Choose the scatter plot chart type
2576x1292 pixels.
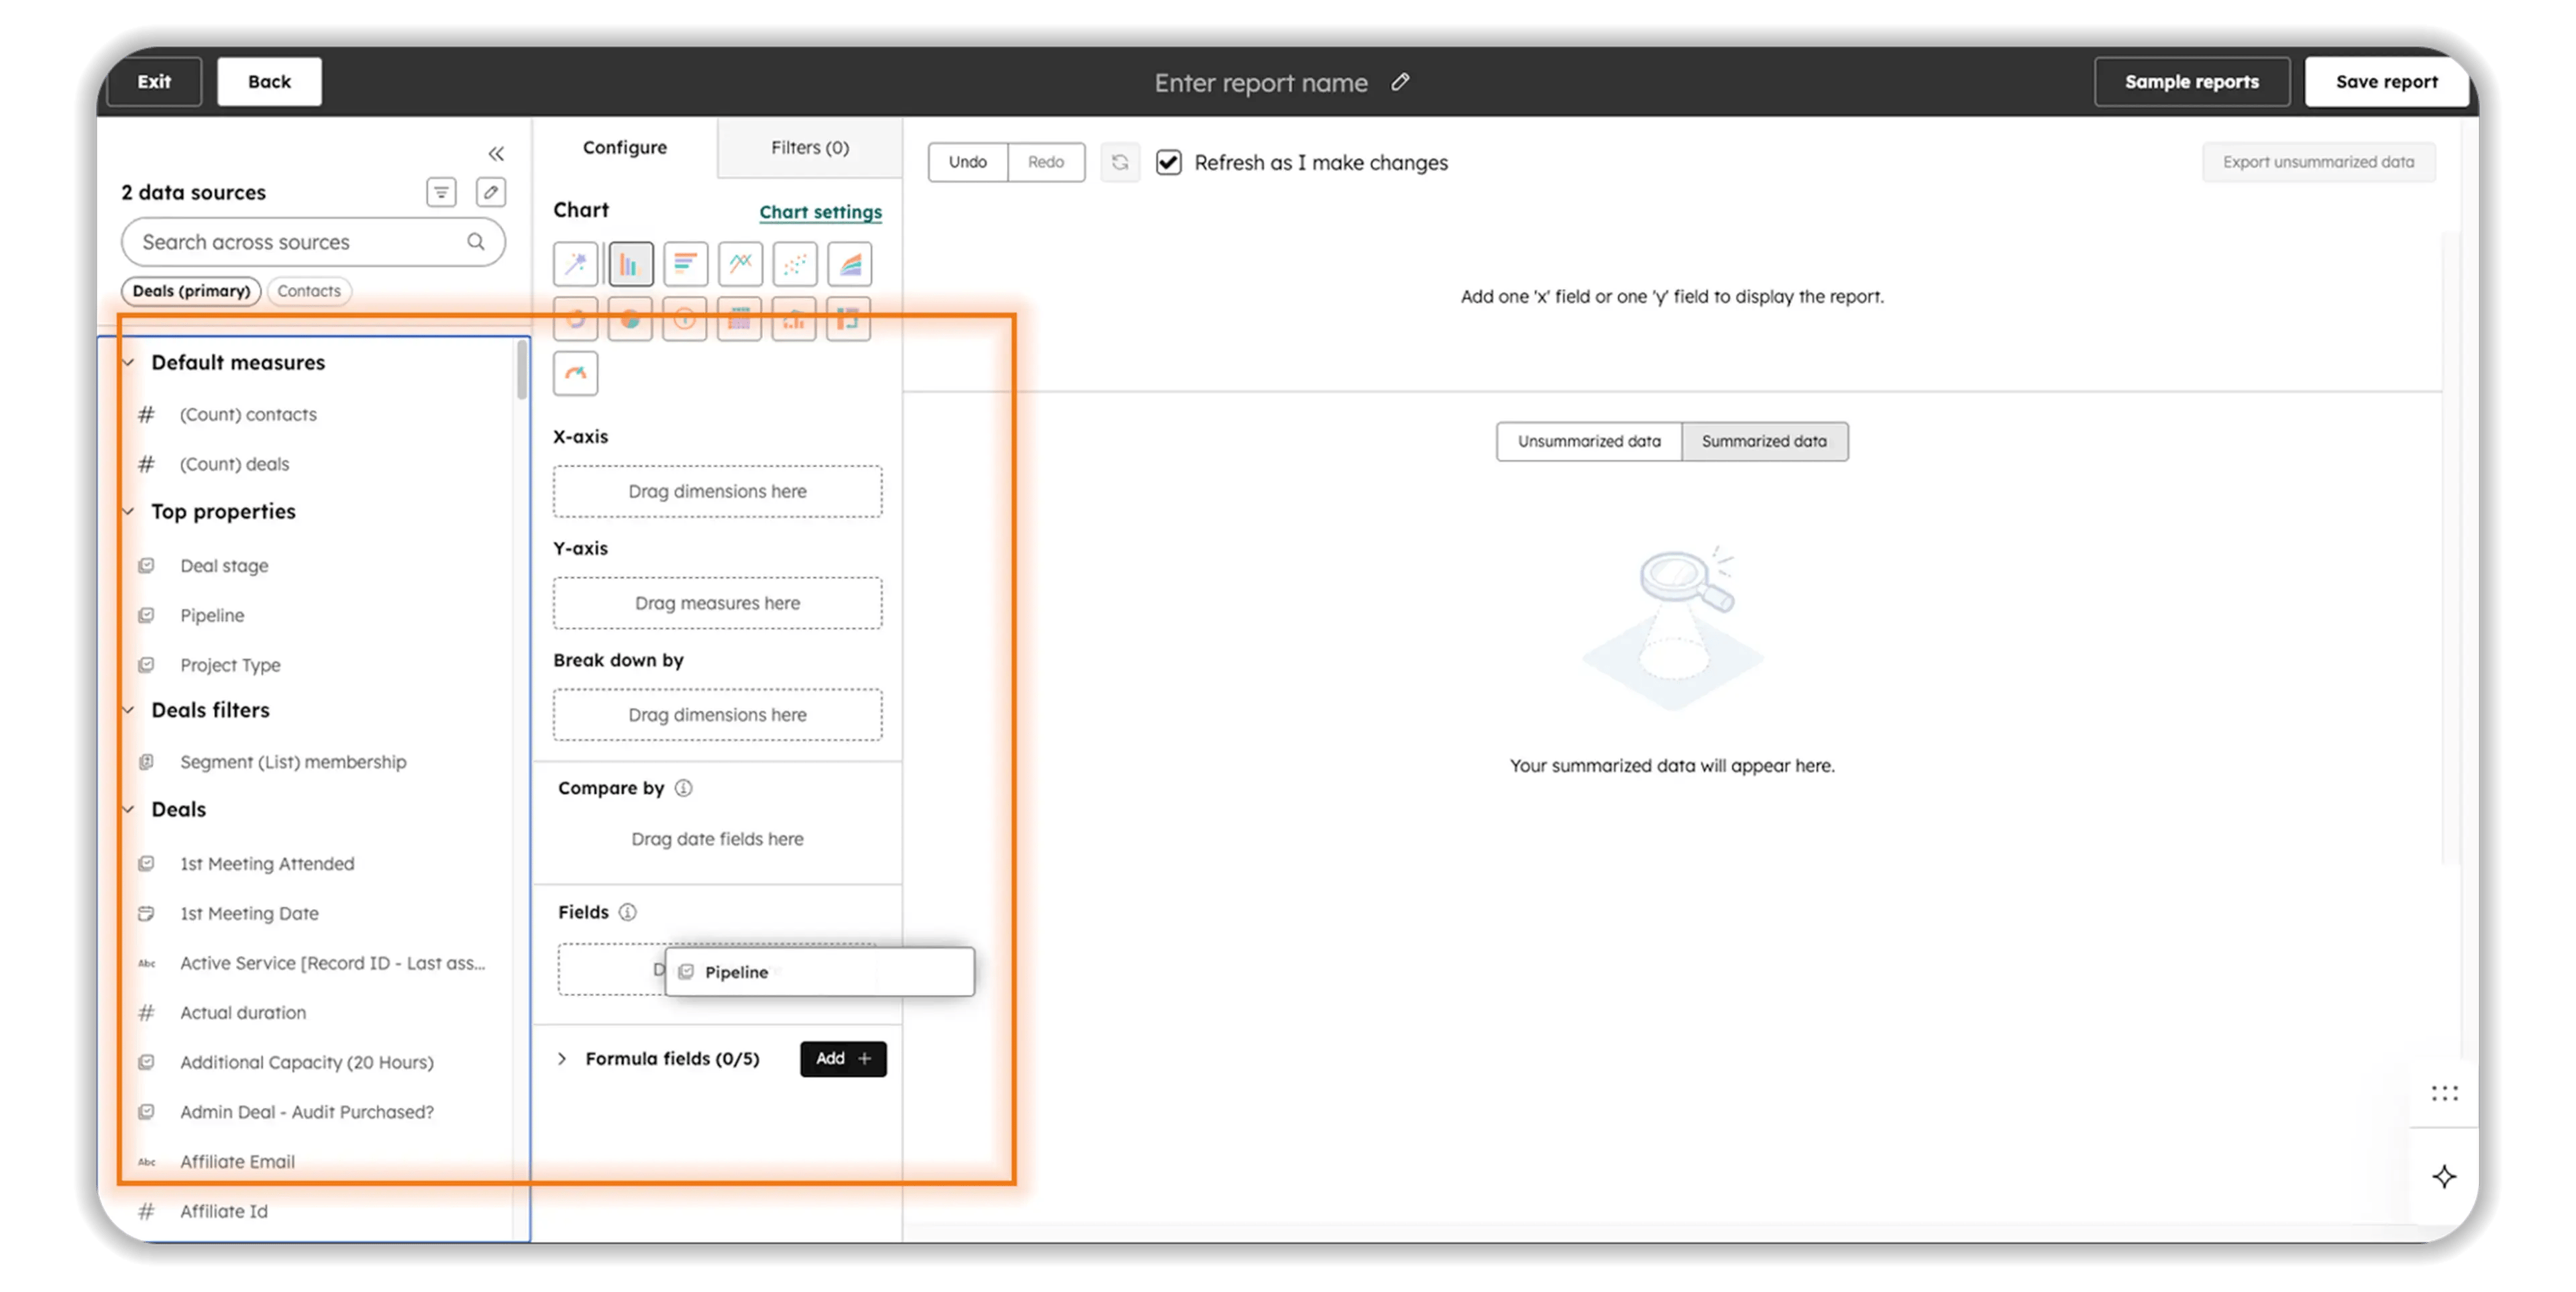795,263
